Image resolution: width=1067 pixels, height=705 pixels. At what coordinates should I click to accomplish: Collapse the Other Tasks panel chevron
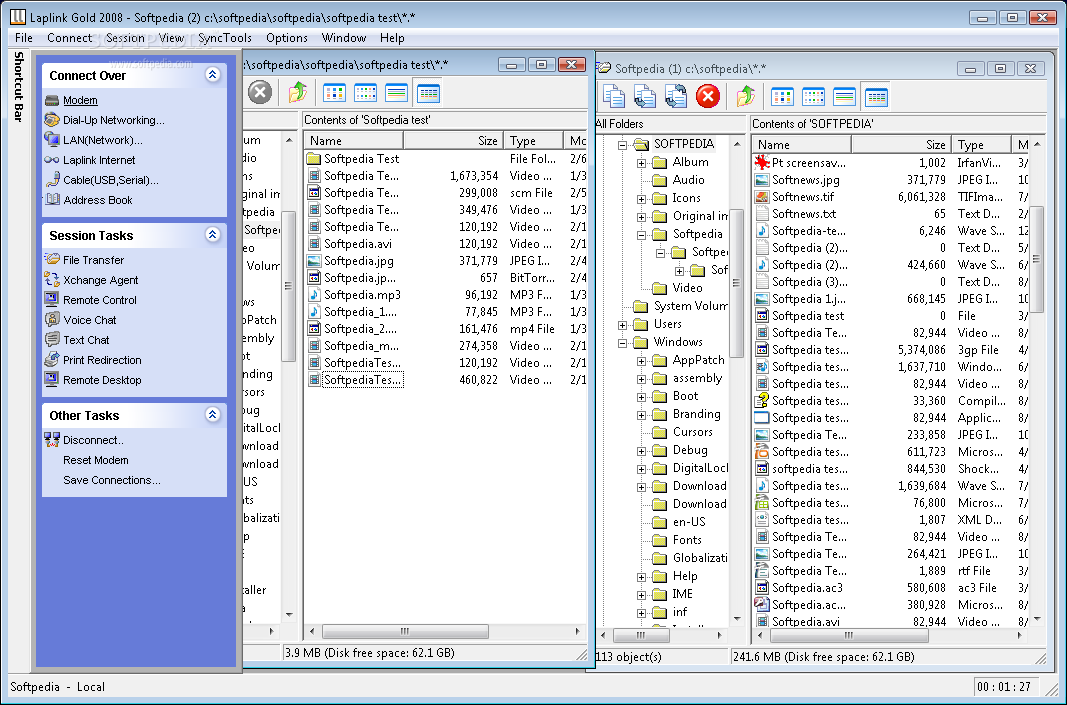212,414
